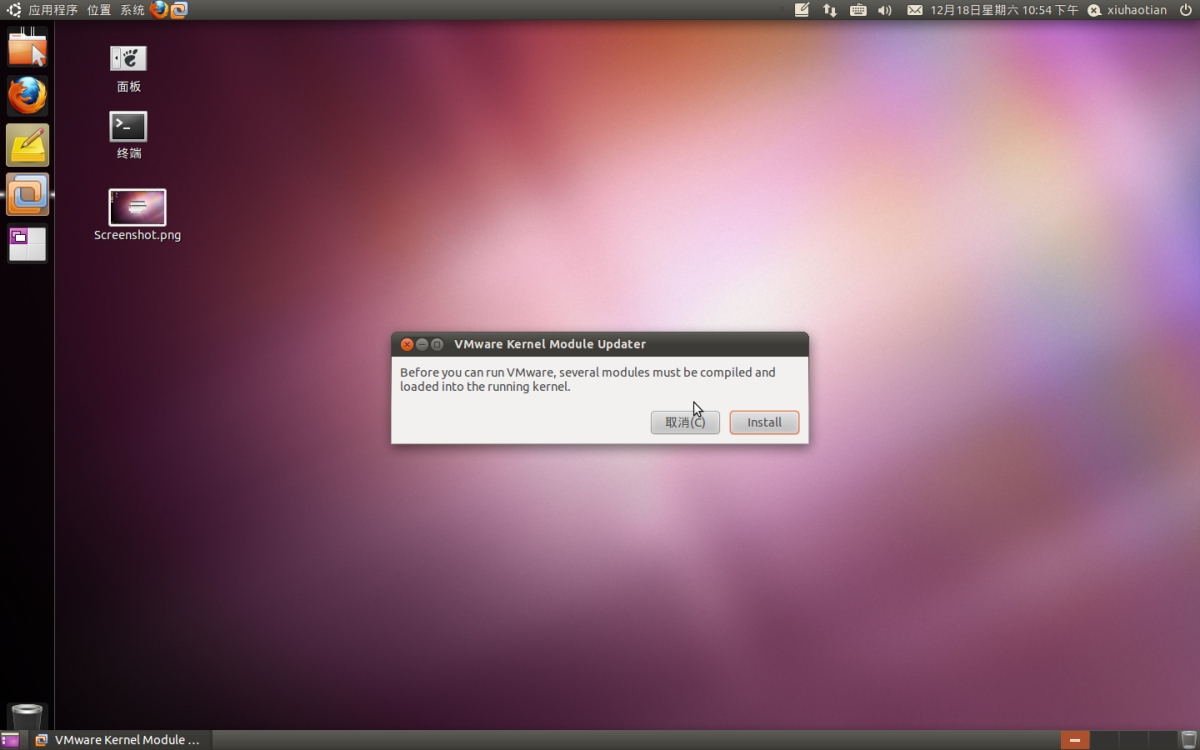Open the trash in the left dock
This screenshot has height=750, width=1200.
(27, 716)
